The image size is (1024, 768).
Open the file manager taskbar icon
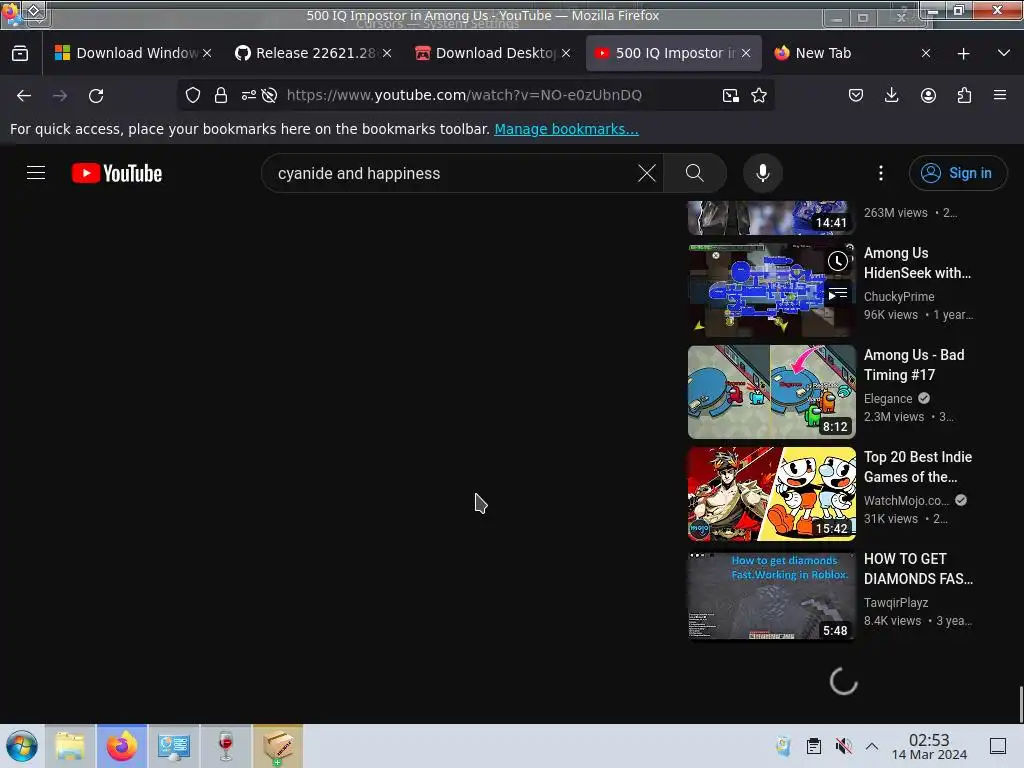pos(70,746)
